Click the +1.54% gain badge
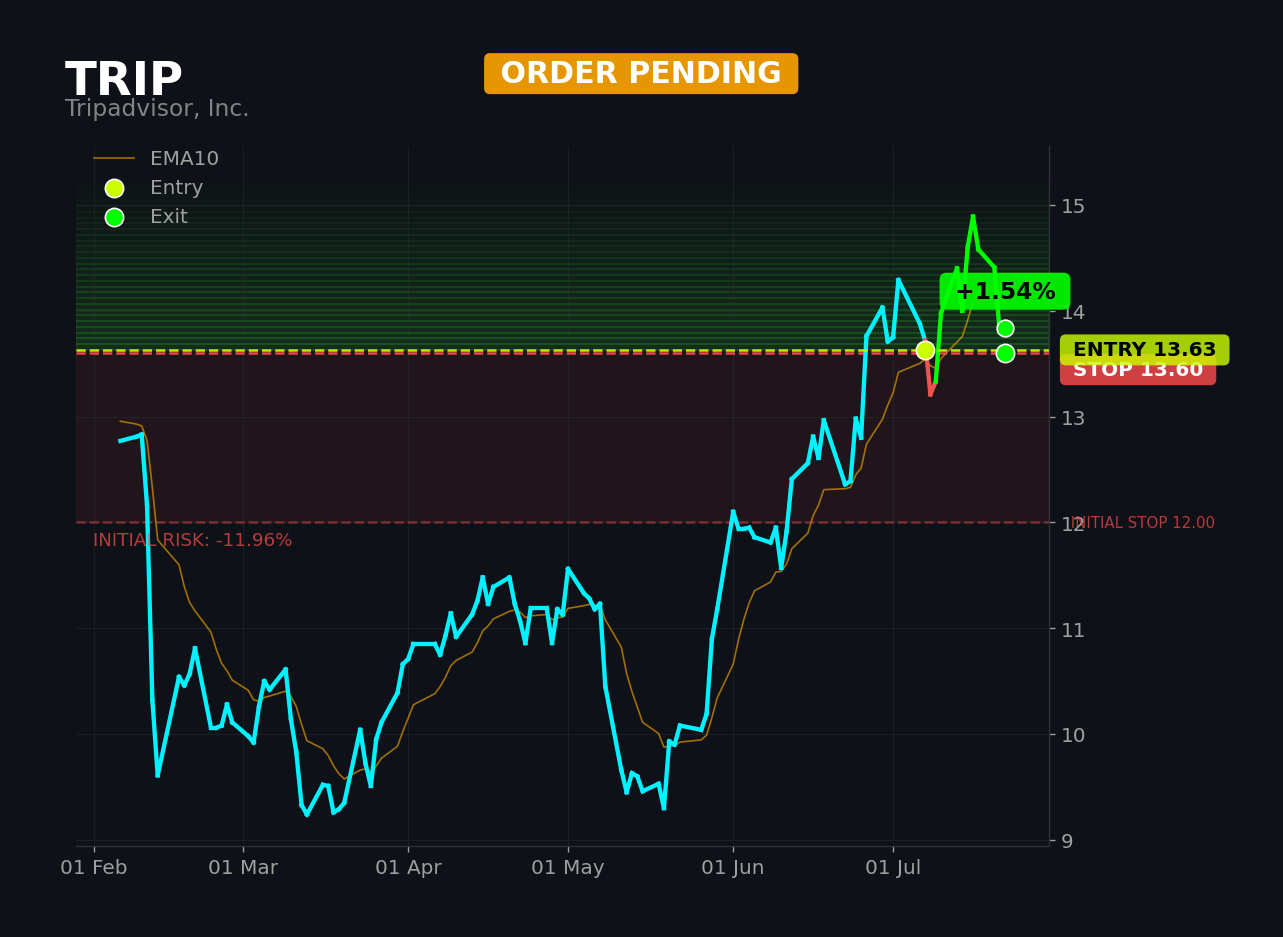Screen dimensions: 1283x937 (1005, 292)
